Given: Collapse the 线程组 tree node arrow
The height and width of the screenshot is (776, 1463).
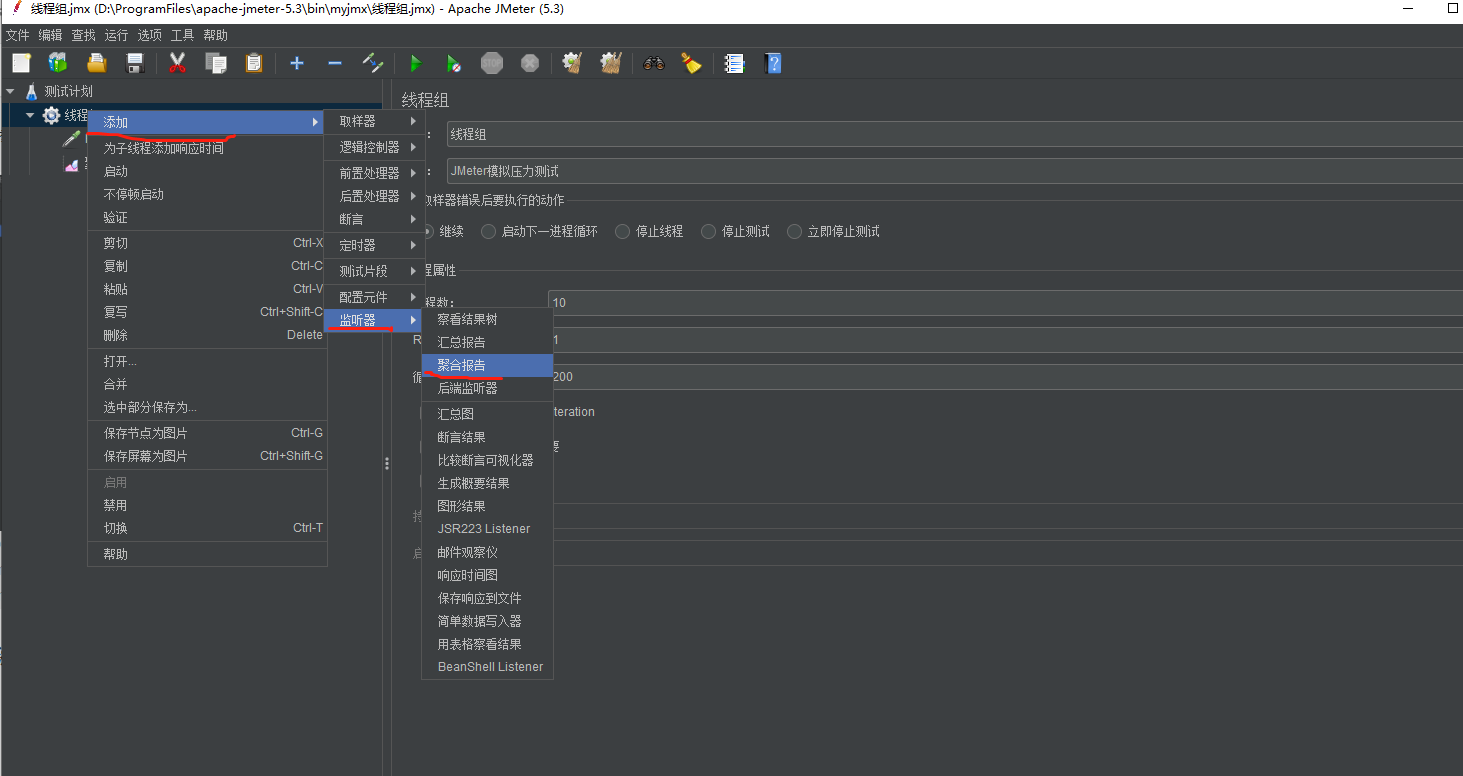Looking at the screenshot, I should (x=30, y=115).
